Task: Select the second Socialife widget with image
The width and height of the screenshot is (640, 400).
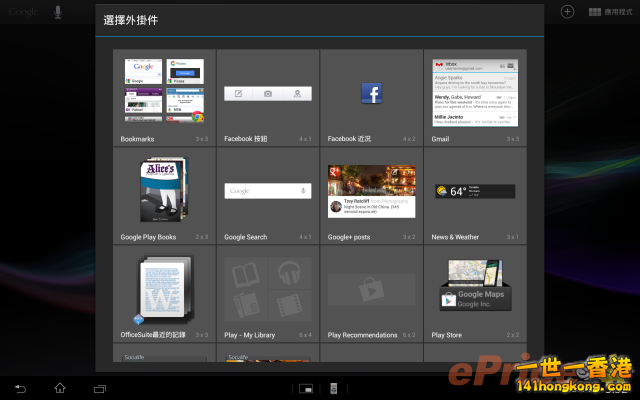Action: click(x=268, y=358)
